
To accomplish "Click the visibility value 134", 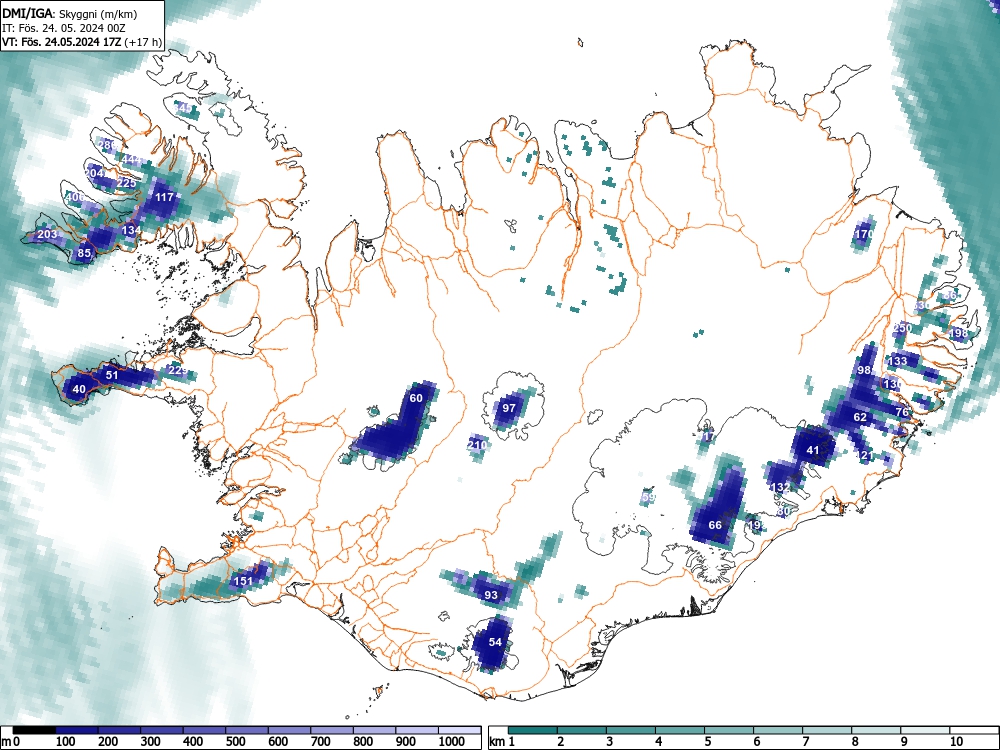I will [x=131, y=230].
